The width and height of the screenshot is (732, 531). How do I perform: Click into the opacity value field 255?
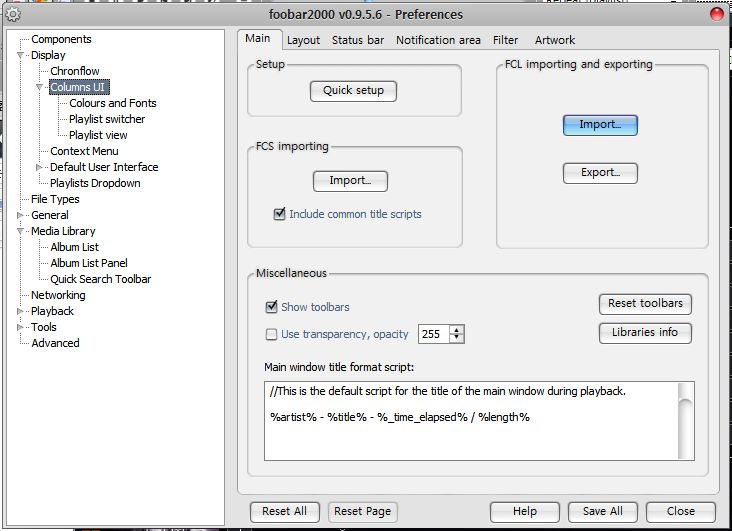point(434,334)
